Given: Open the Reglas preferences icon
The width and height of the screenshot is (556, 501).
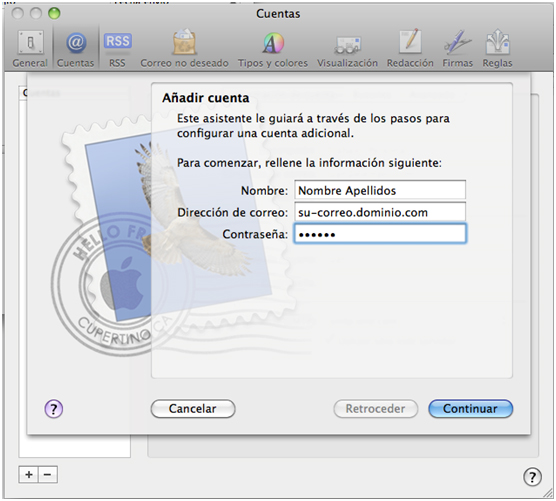Looking at the screenshot, I should point(497,49).
